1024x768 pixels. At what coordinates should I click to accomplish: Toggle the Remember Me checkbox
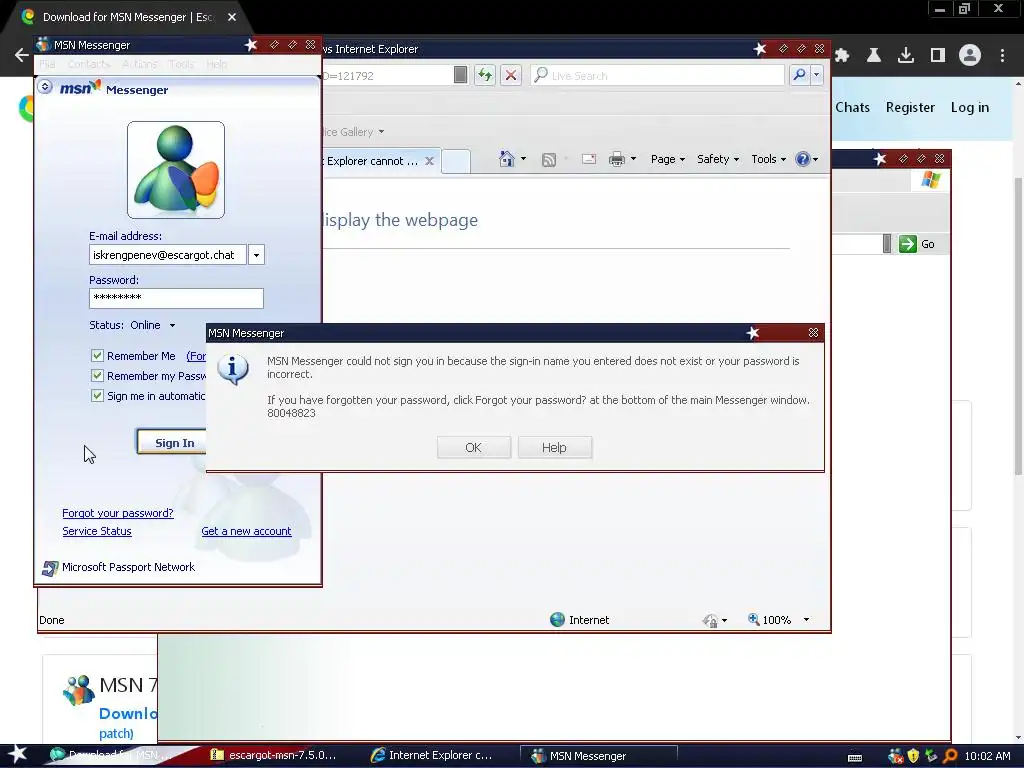click(x=97, y=356)
